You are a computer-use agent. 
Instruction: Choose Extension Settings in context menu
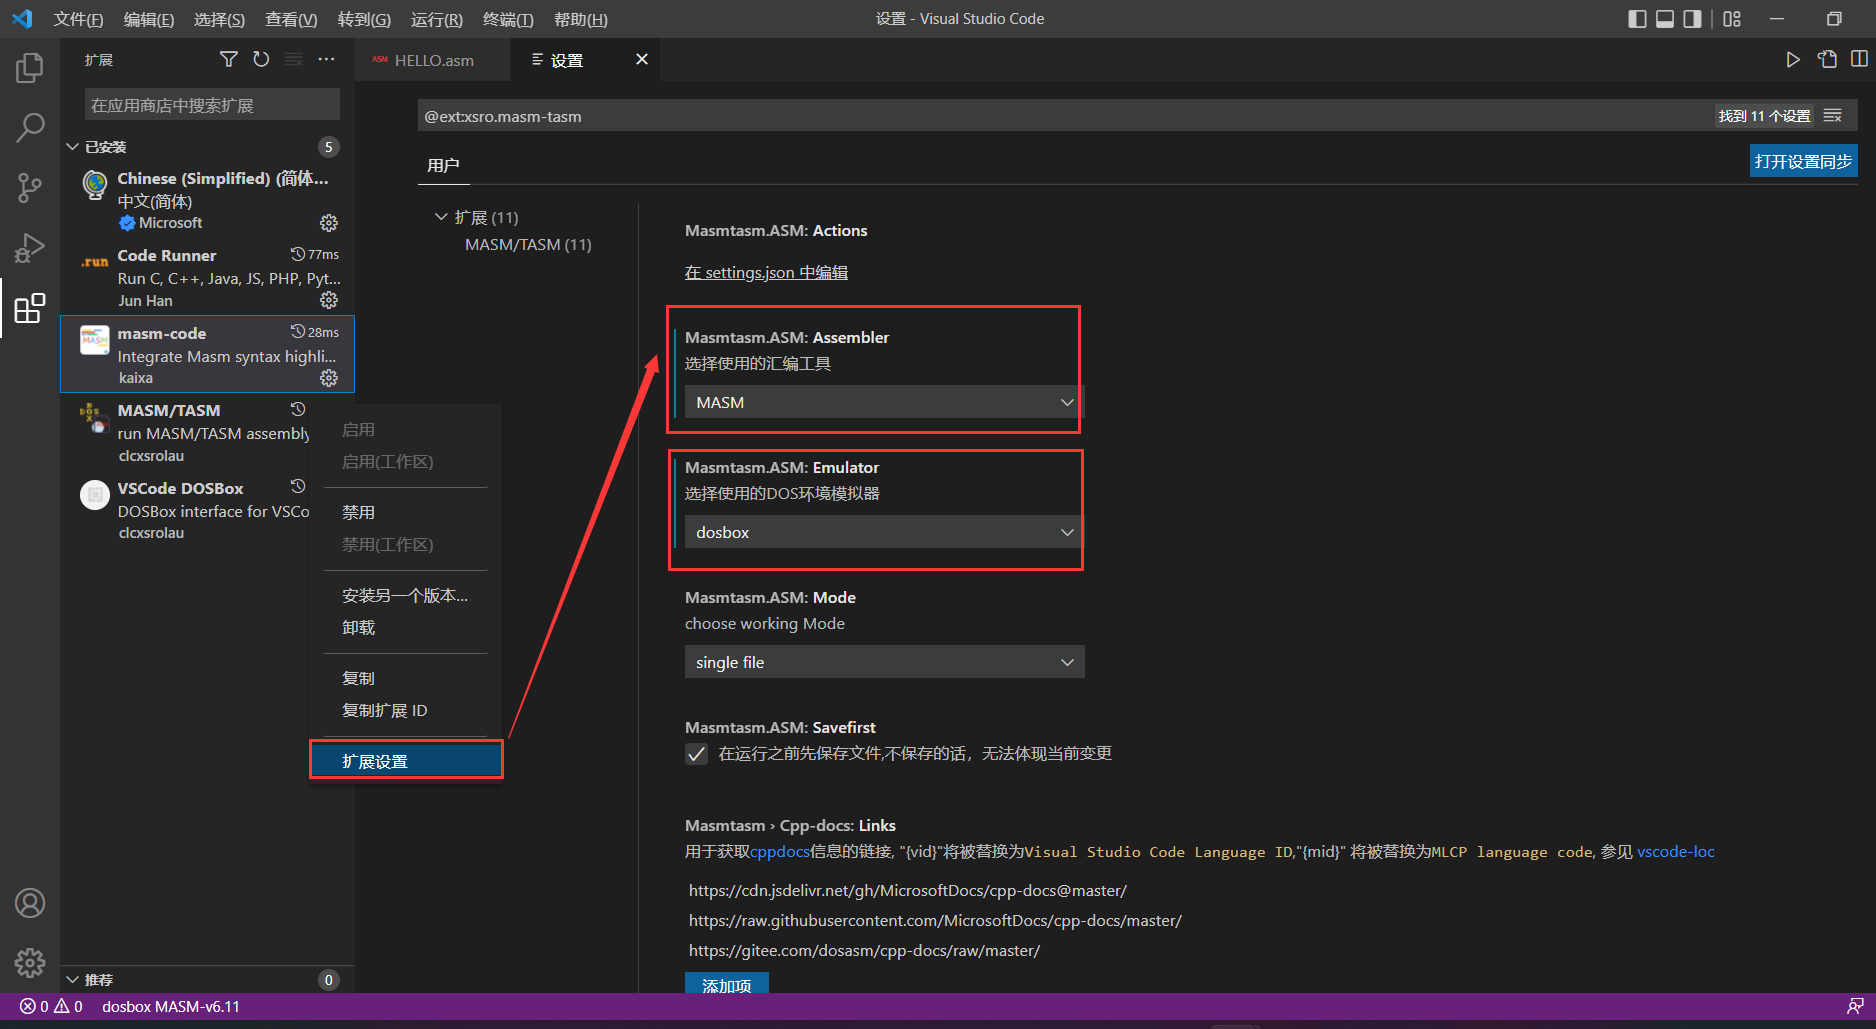(405, 761)
